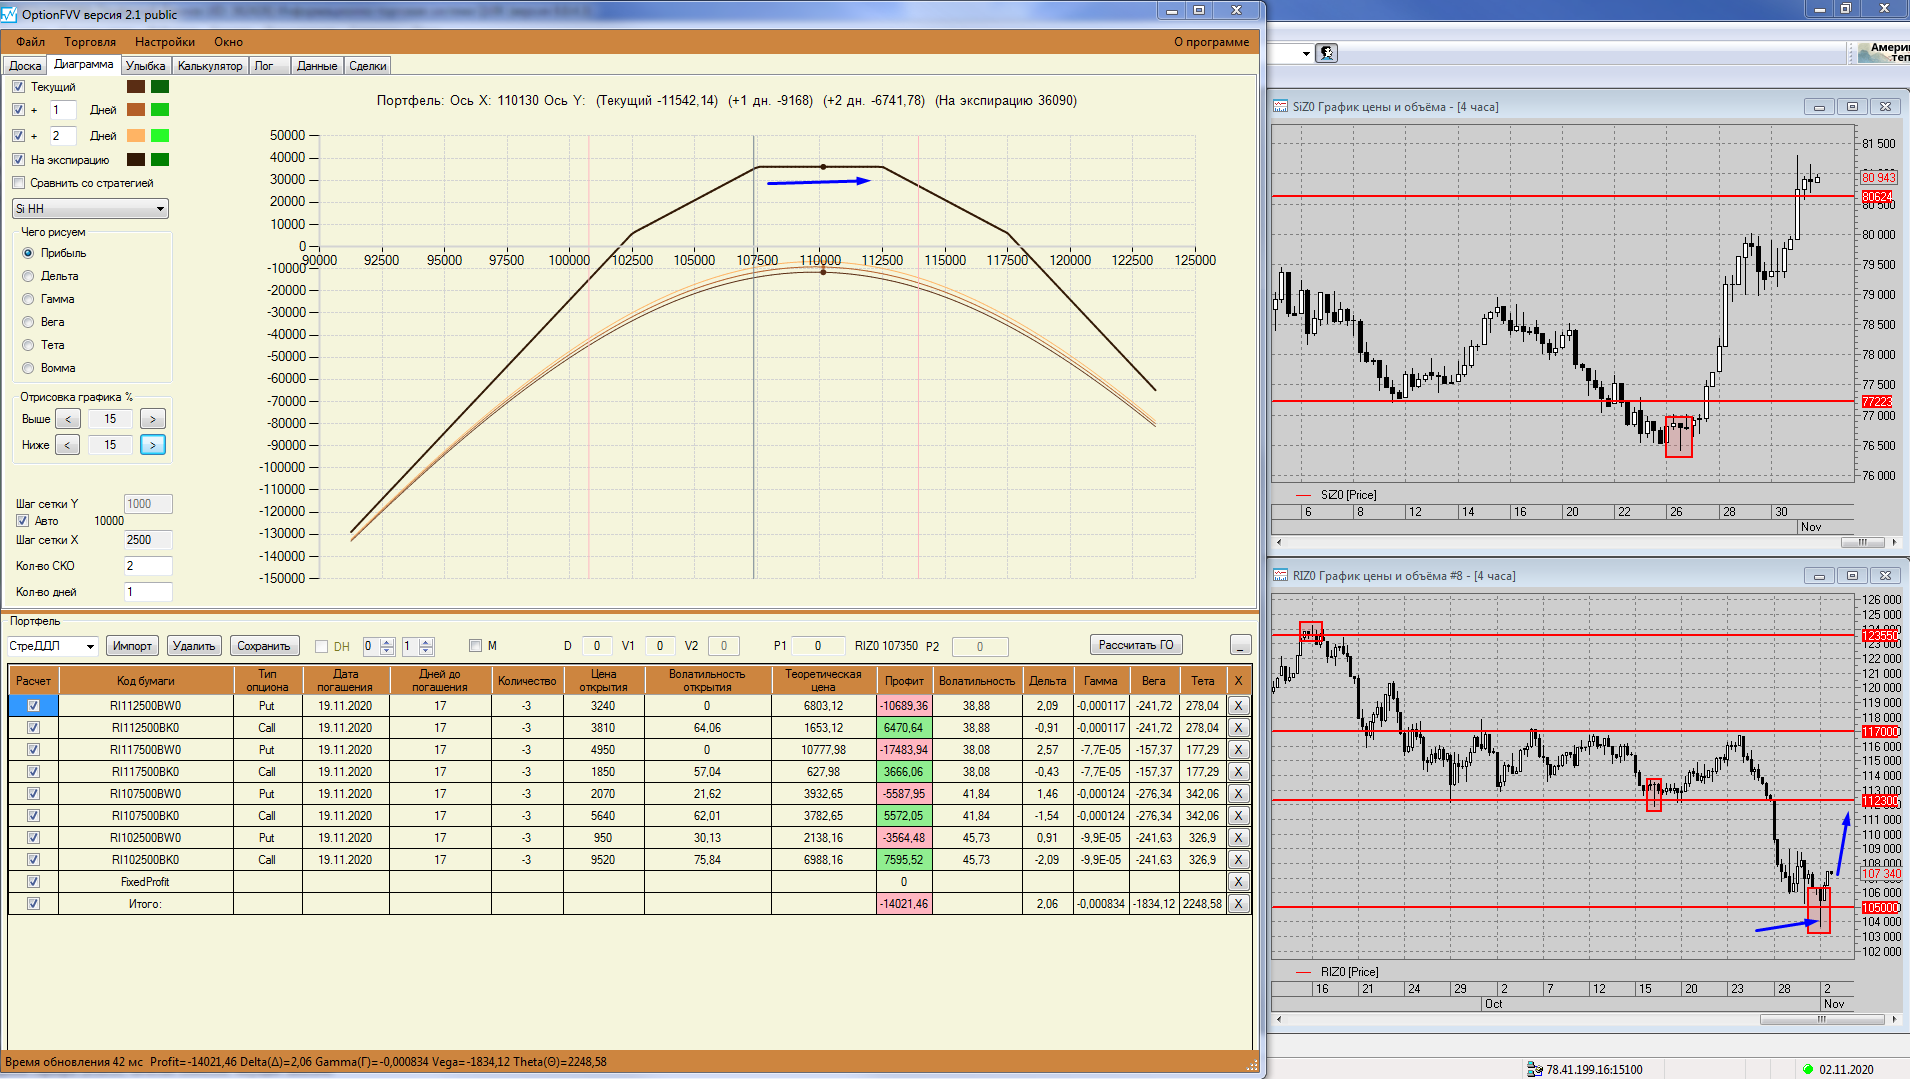Select the Гамма radio button
The image size is (1910, 1079).
[28, 299]
